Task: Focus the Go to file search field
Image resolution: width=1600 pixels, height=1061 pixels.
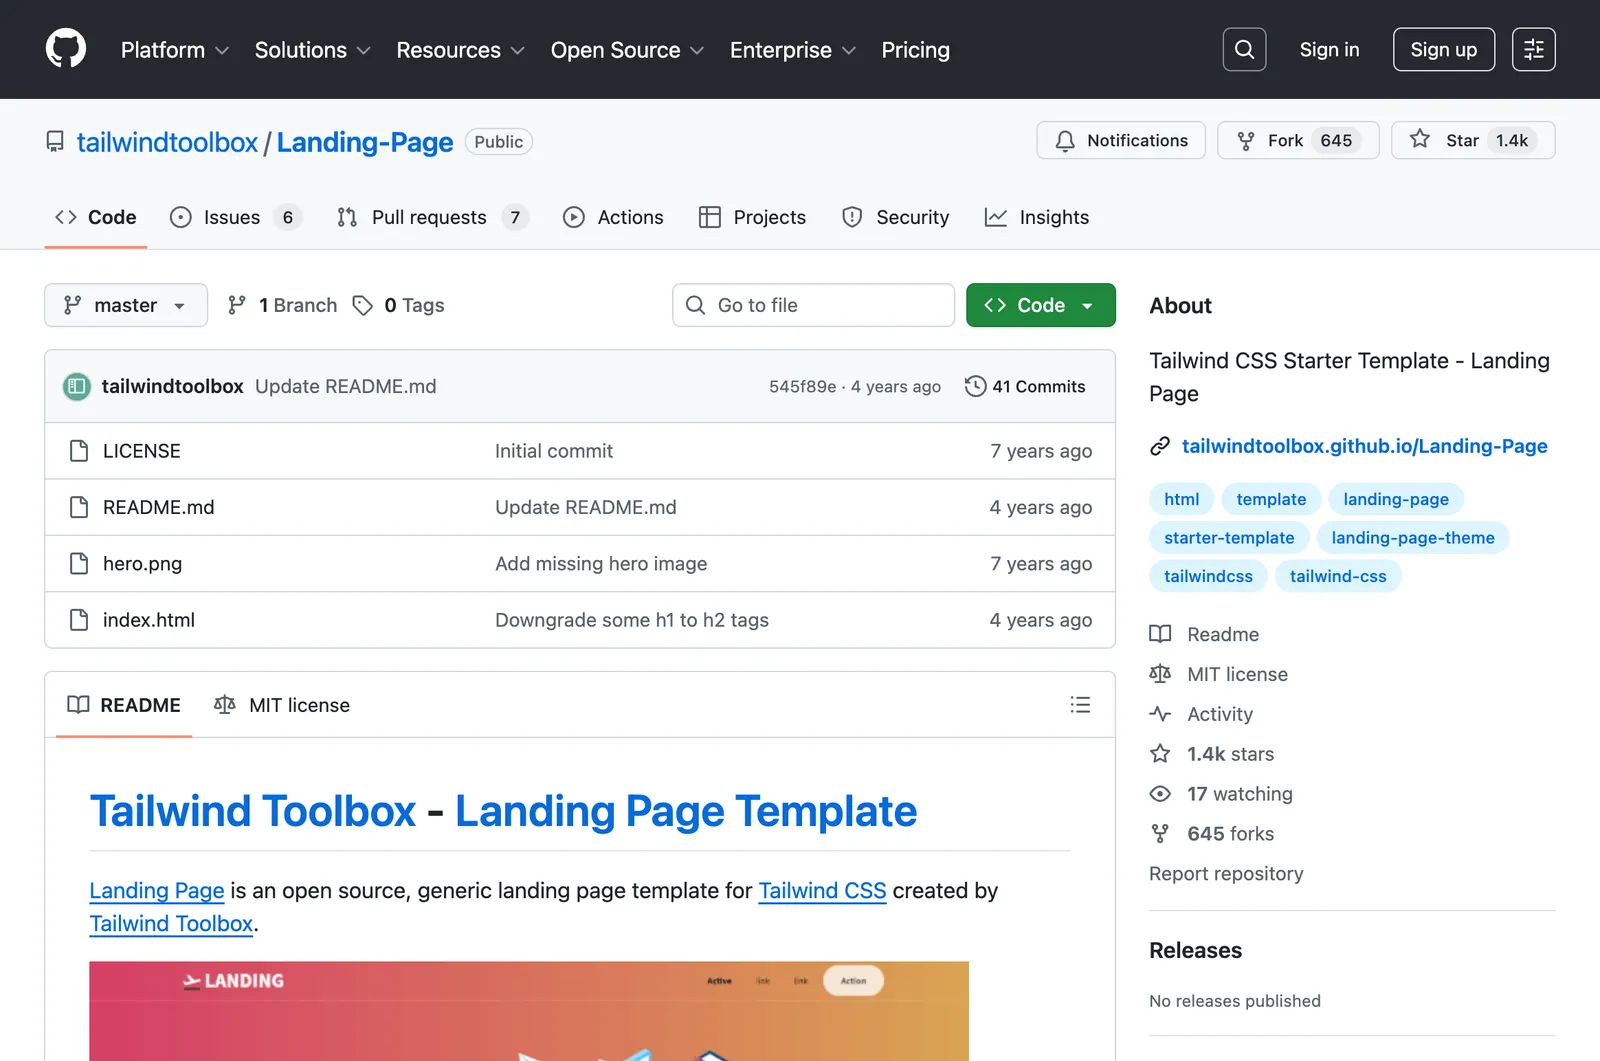Action: click(813, 305)
